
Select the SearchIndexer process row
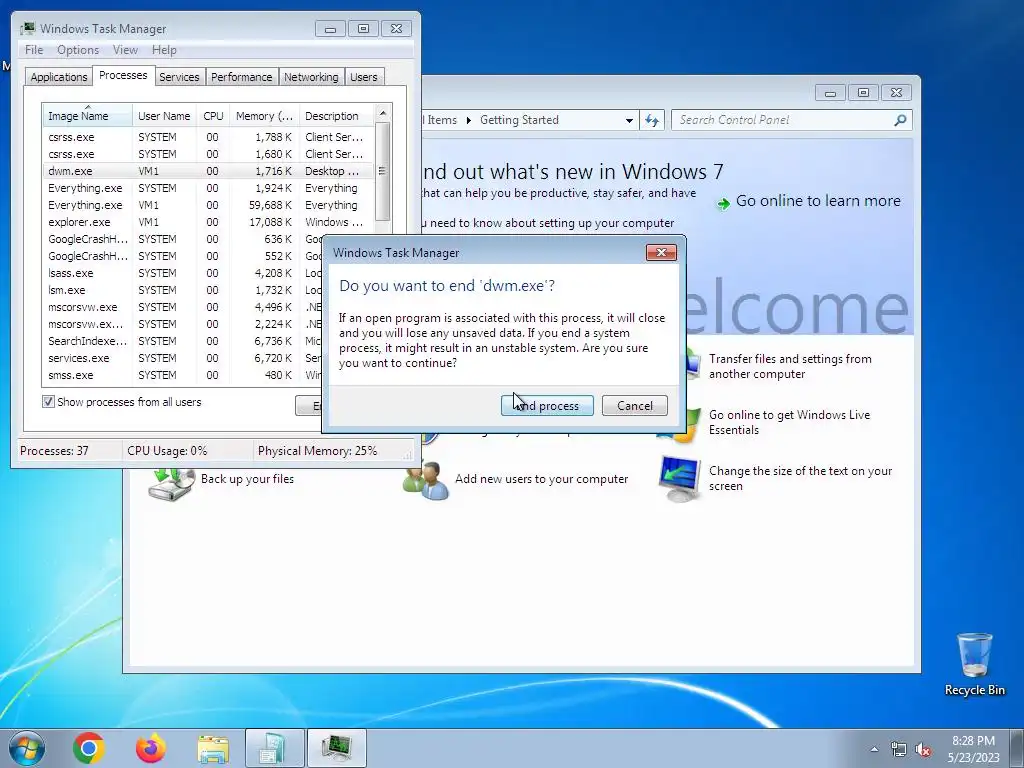[x=183, y=341]
